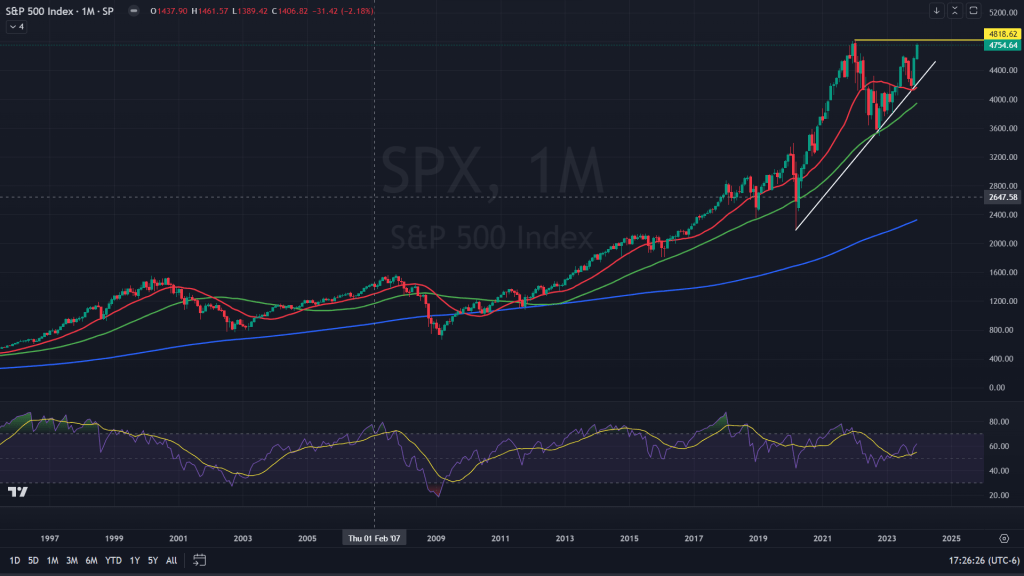
Task: Show All available chart history
Action: point(171,560)
